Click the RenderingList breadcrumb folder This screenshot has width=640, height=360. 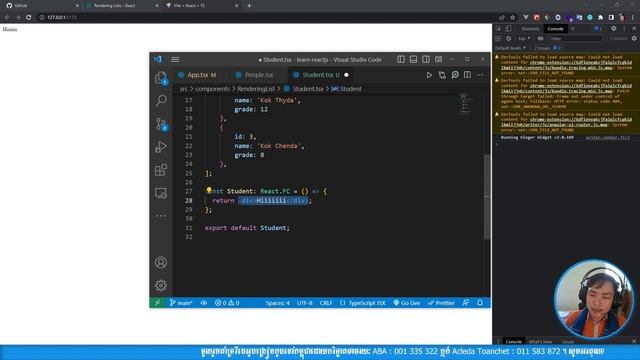(x=256, y=89)
